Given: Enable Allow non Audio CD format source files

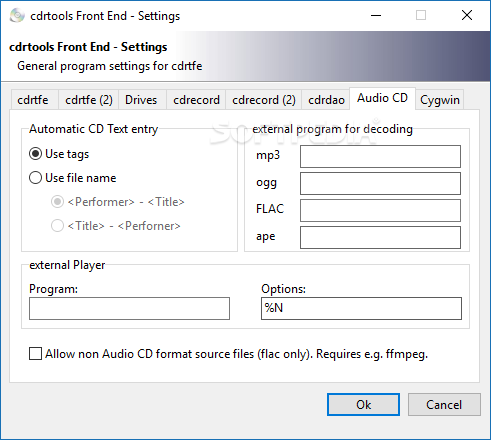Looking at the screenshot, I should coord(228,354).
